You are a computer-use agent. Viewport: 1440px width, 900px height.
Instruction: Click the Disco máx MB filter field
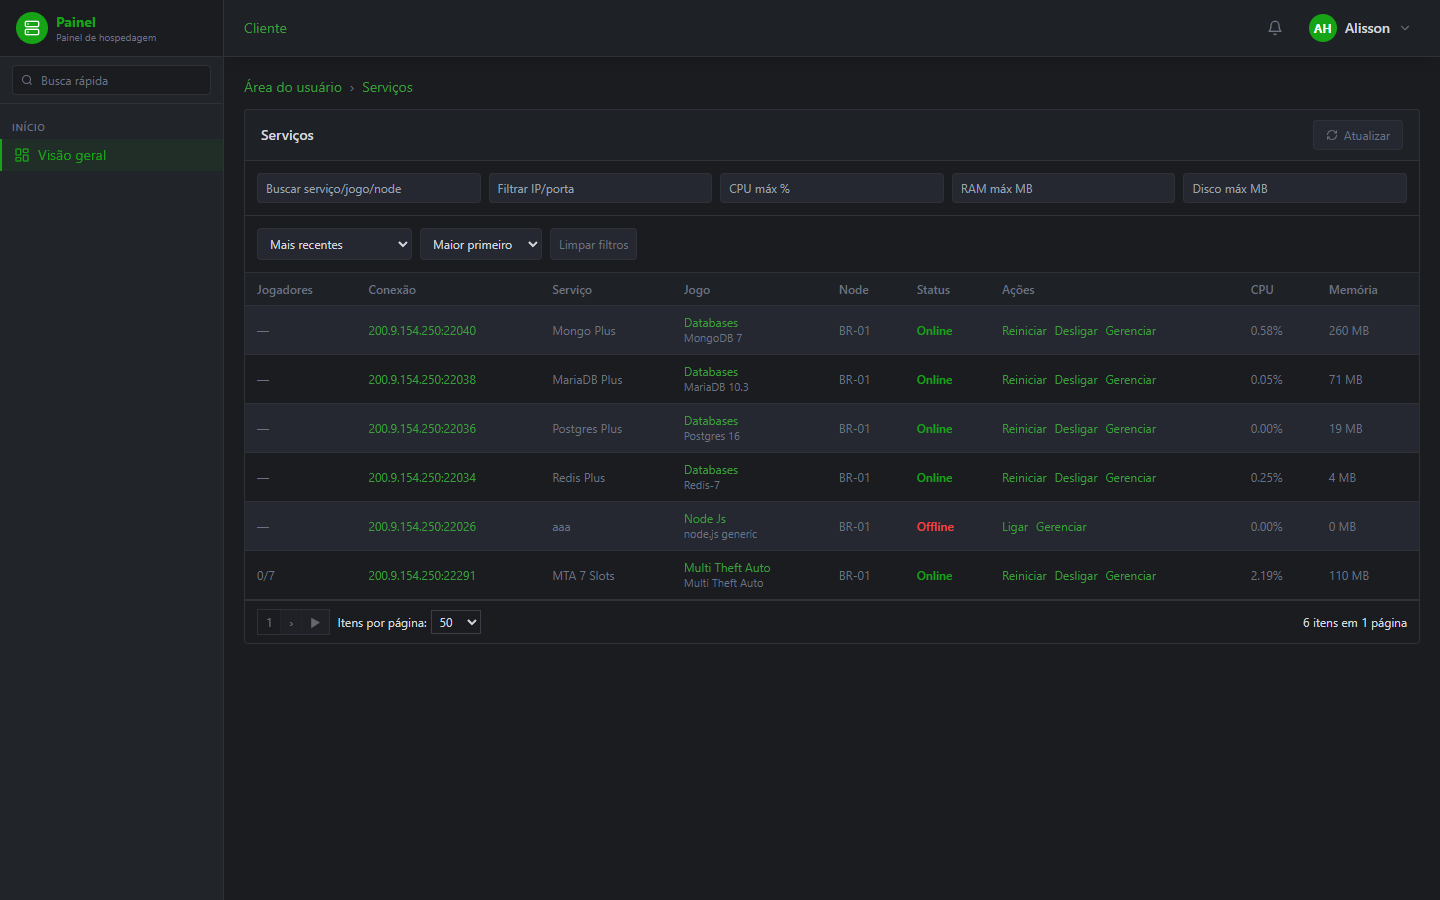click(x=1295, y=188)
